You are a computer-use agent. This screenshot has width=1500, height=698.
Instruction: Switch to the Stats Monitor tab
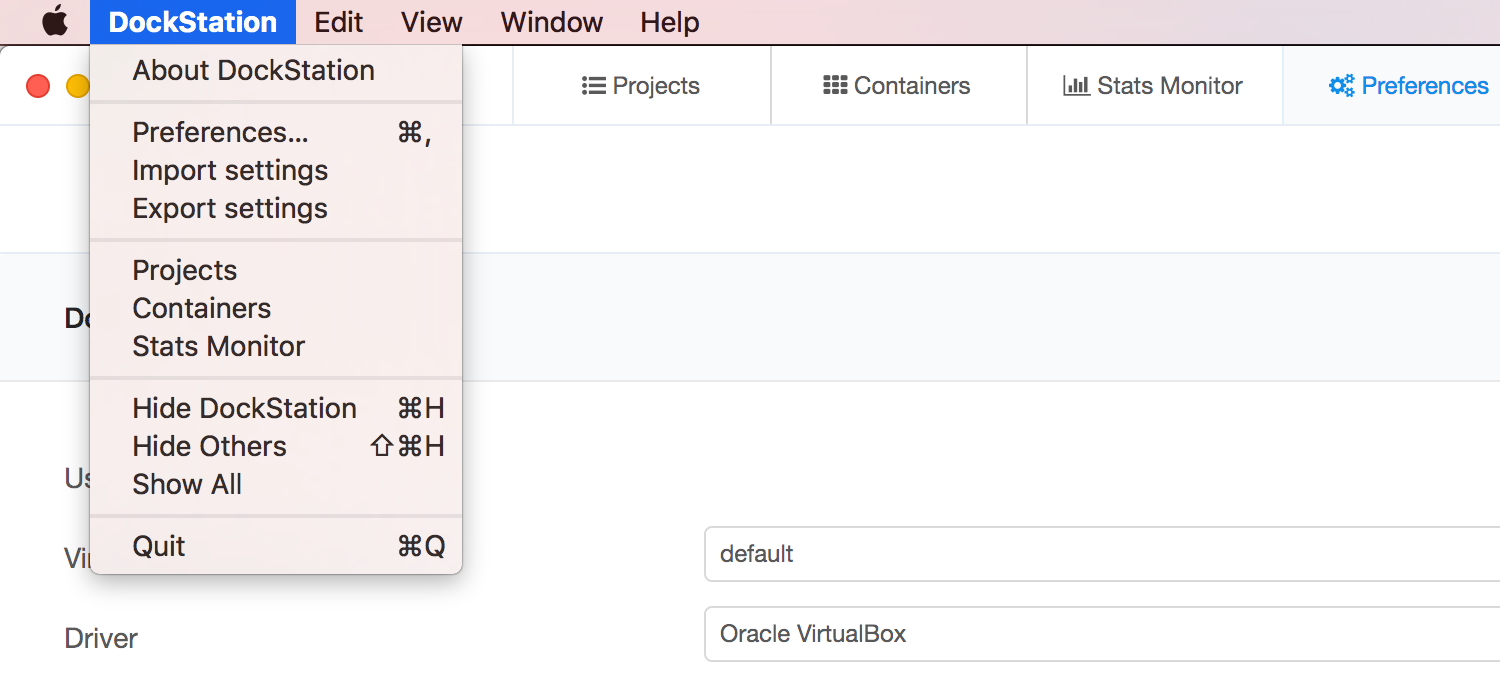pyautogui.click(x=1154, y=86)
